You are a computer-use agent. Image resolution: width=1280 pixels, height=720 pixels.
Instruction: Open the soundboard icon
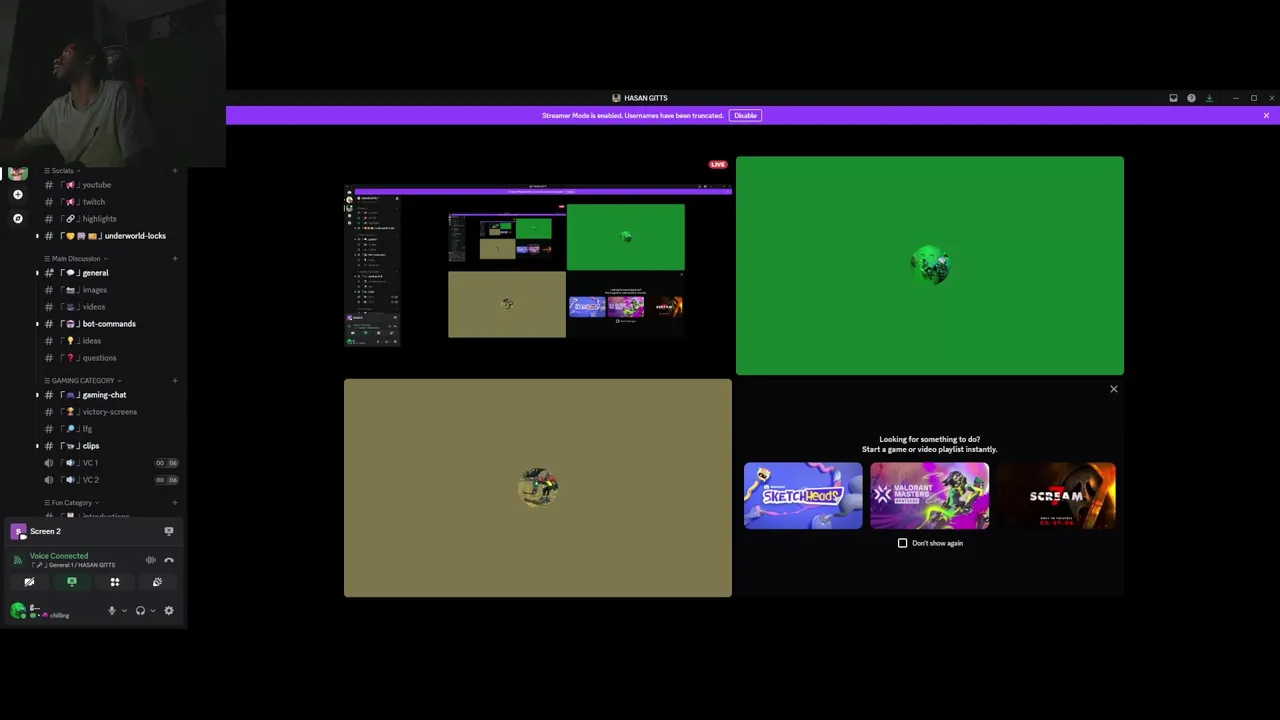(157, 582)
